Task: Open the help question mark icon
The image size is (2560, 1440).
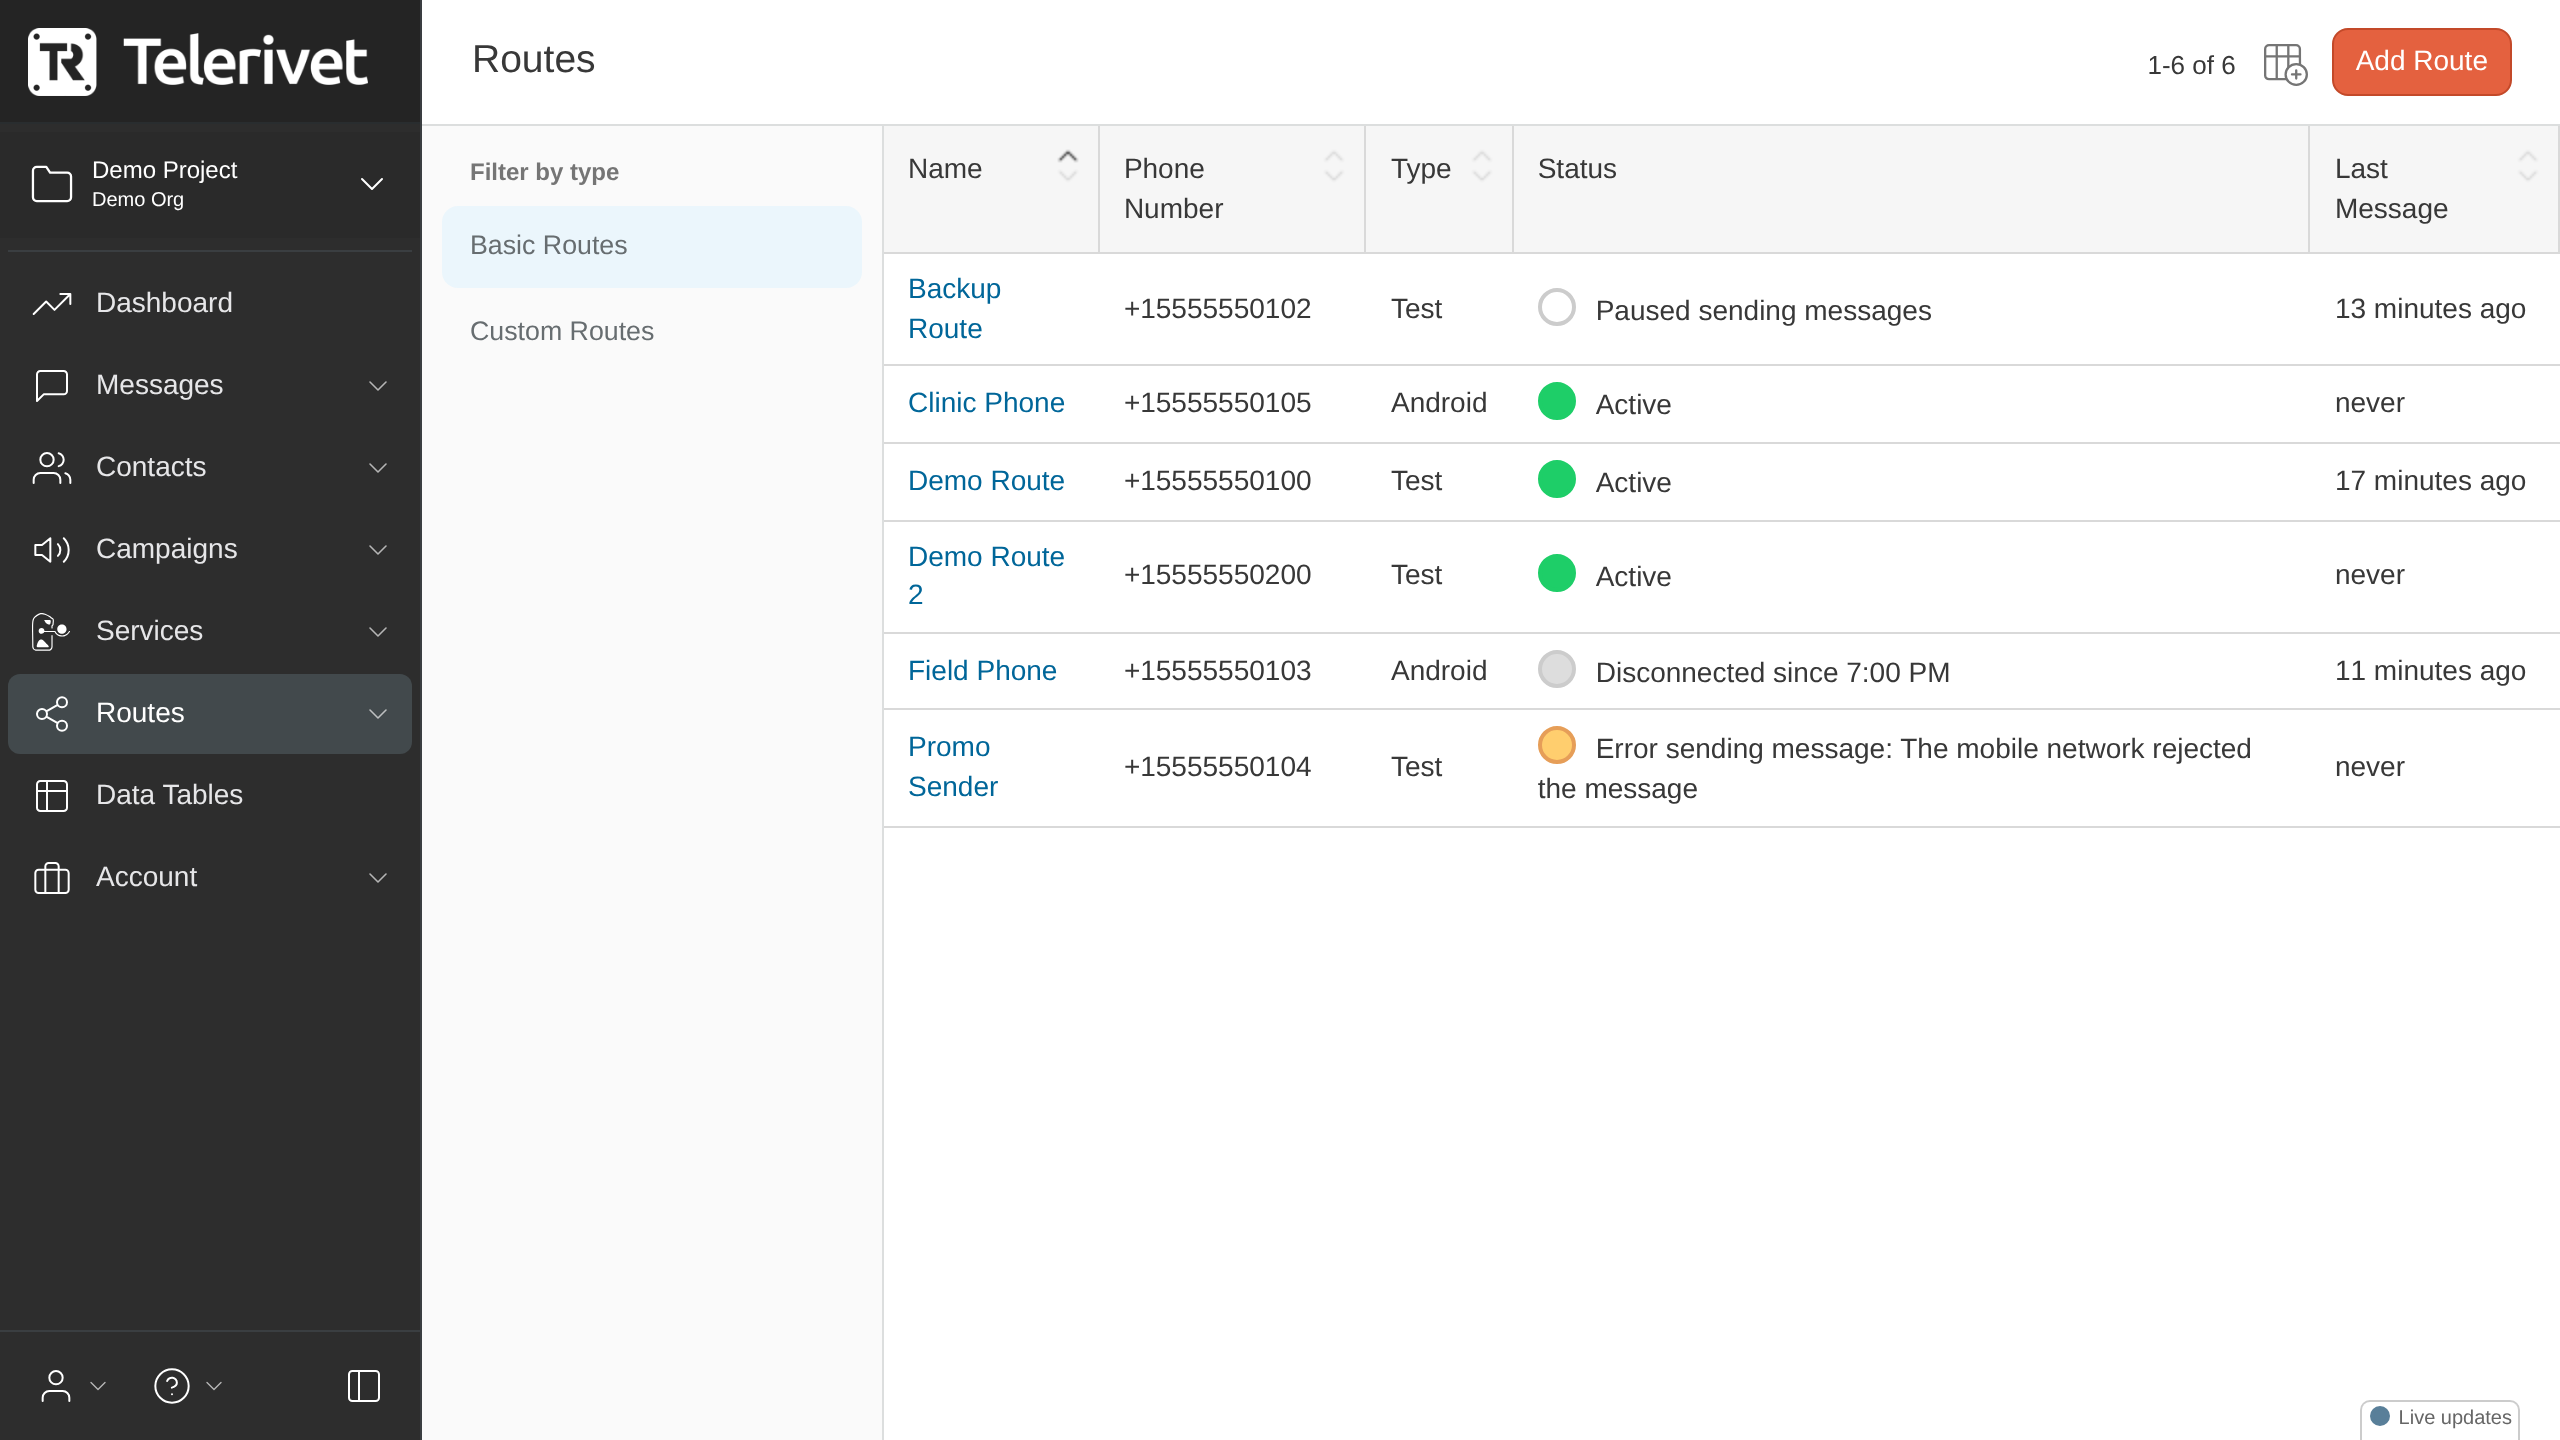Action: pyautogui.click(x=172, y=1386)
